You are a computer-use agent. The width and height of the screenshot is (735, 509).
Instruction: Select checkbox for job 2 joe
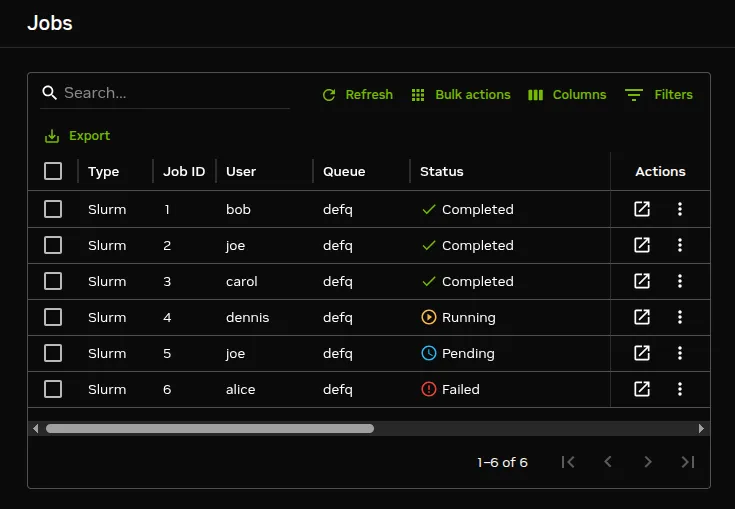[53, 245]
